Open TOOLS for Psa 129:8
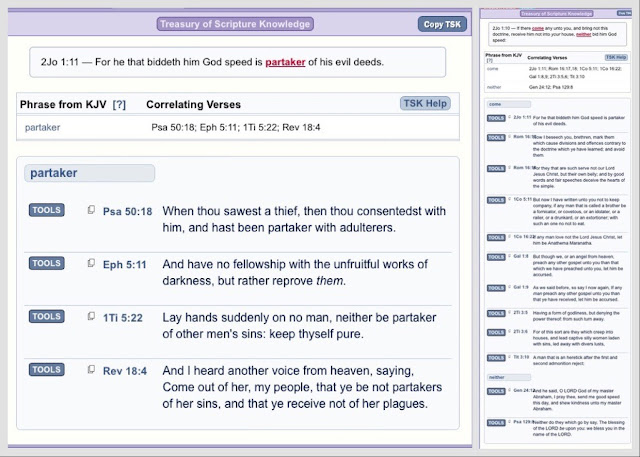Image resolution: width=640 pixels, height=457 pixels. (x=496, y=423)
